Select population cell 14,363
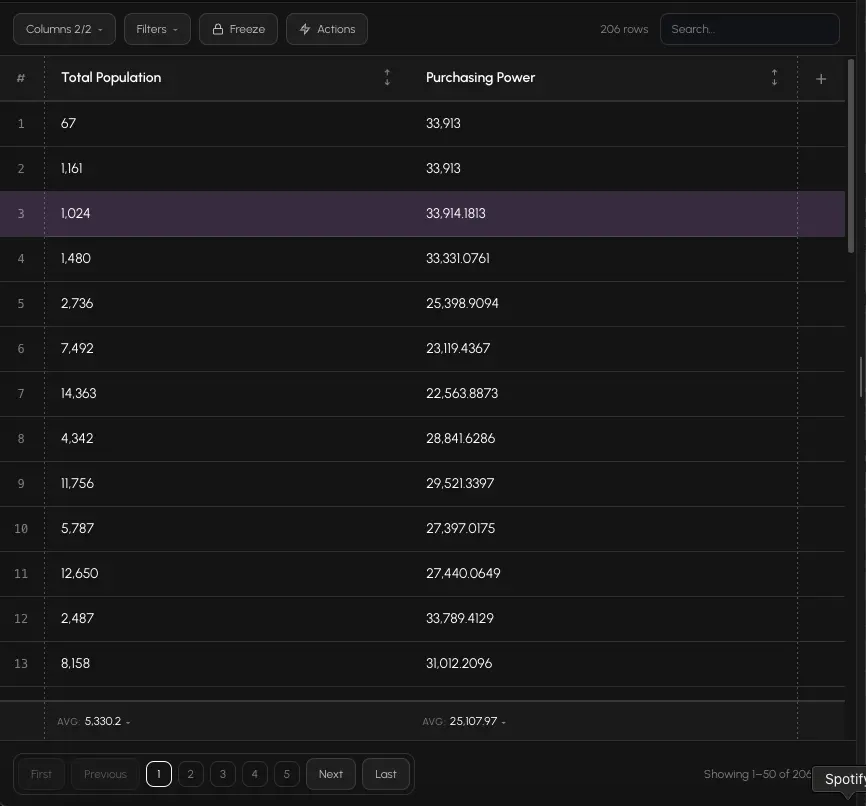The height and width of the screenshot is (806, 866). pos(78,393)
